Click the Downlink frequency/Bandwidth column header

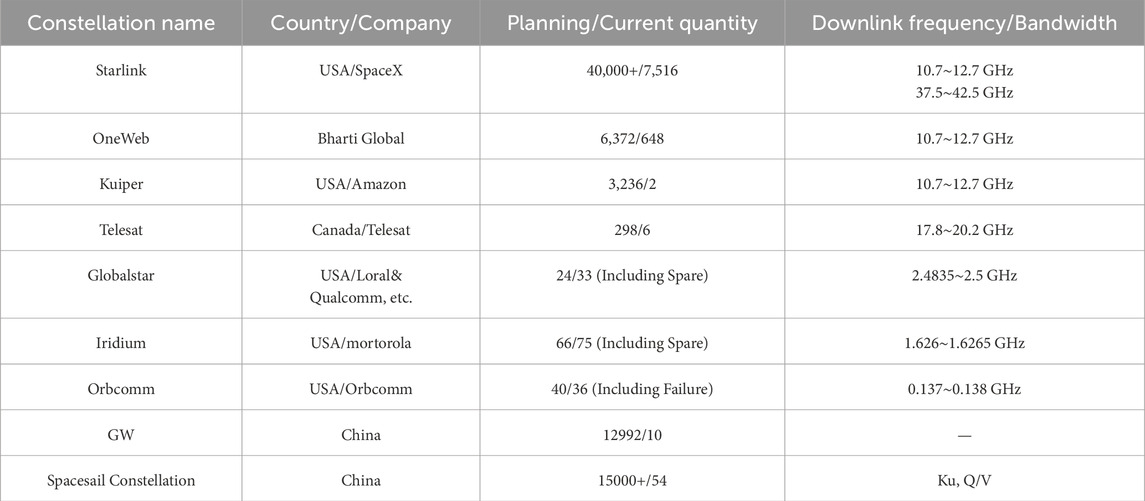(x=964, y=23)
